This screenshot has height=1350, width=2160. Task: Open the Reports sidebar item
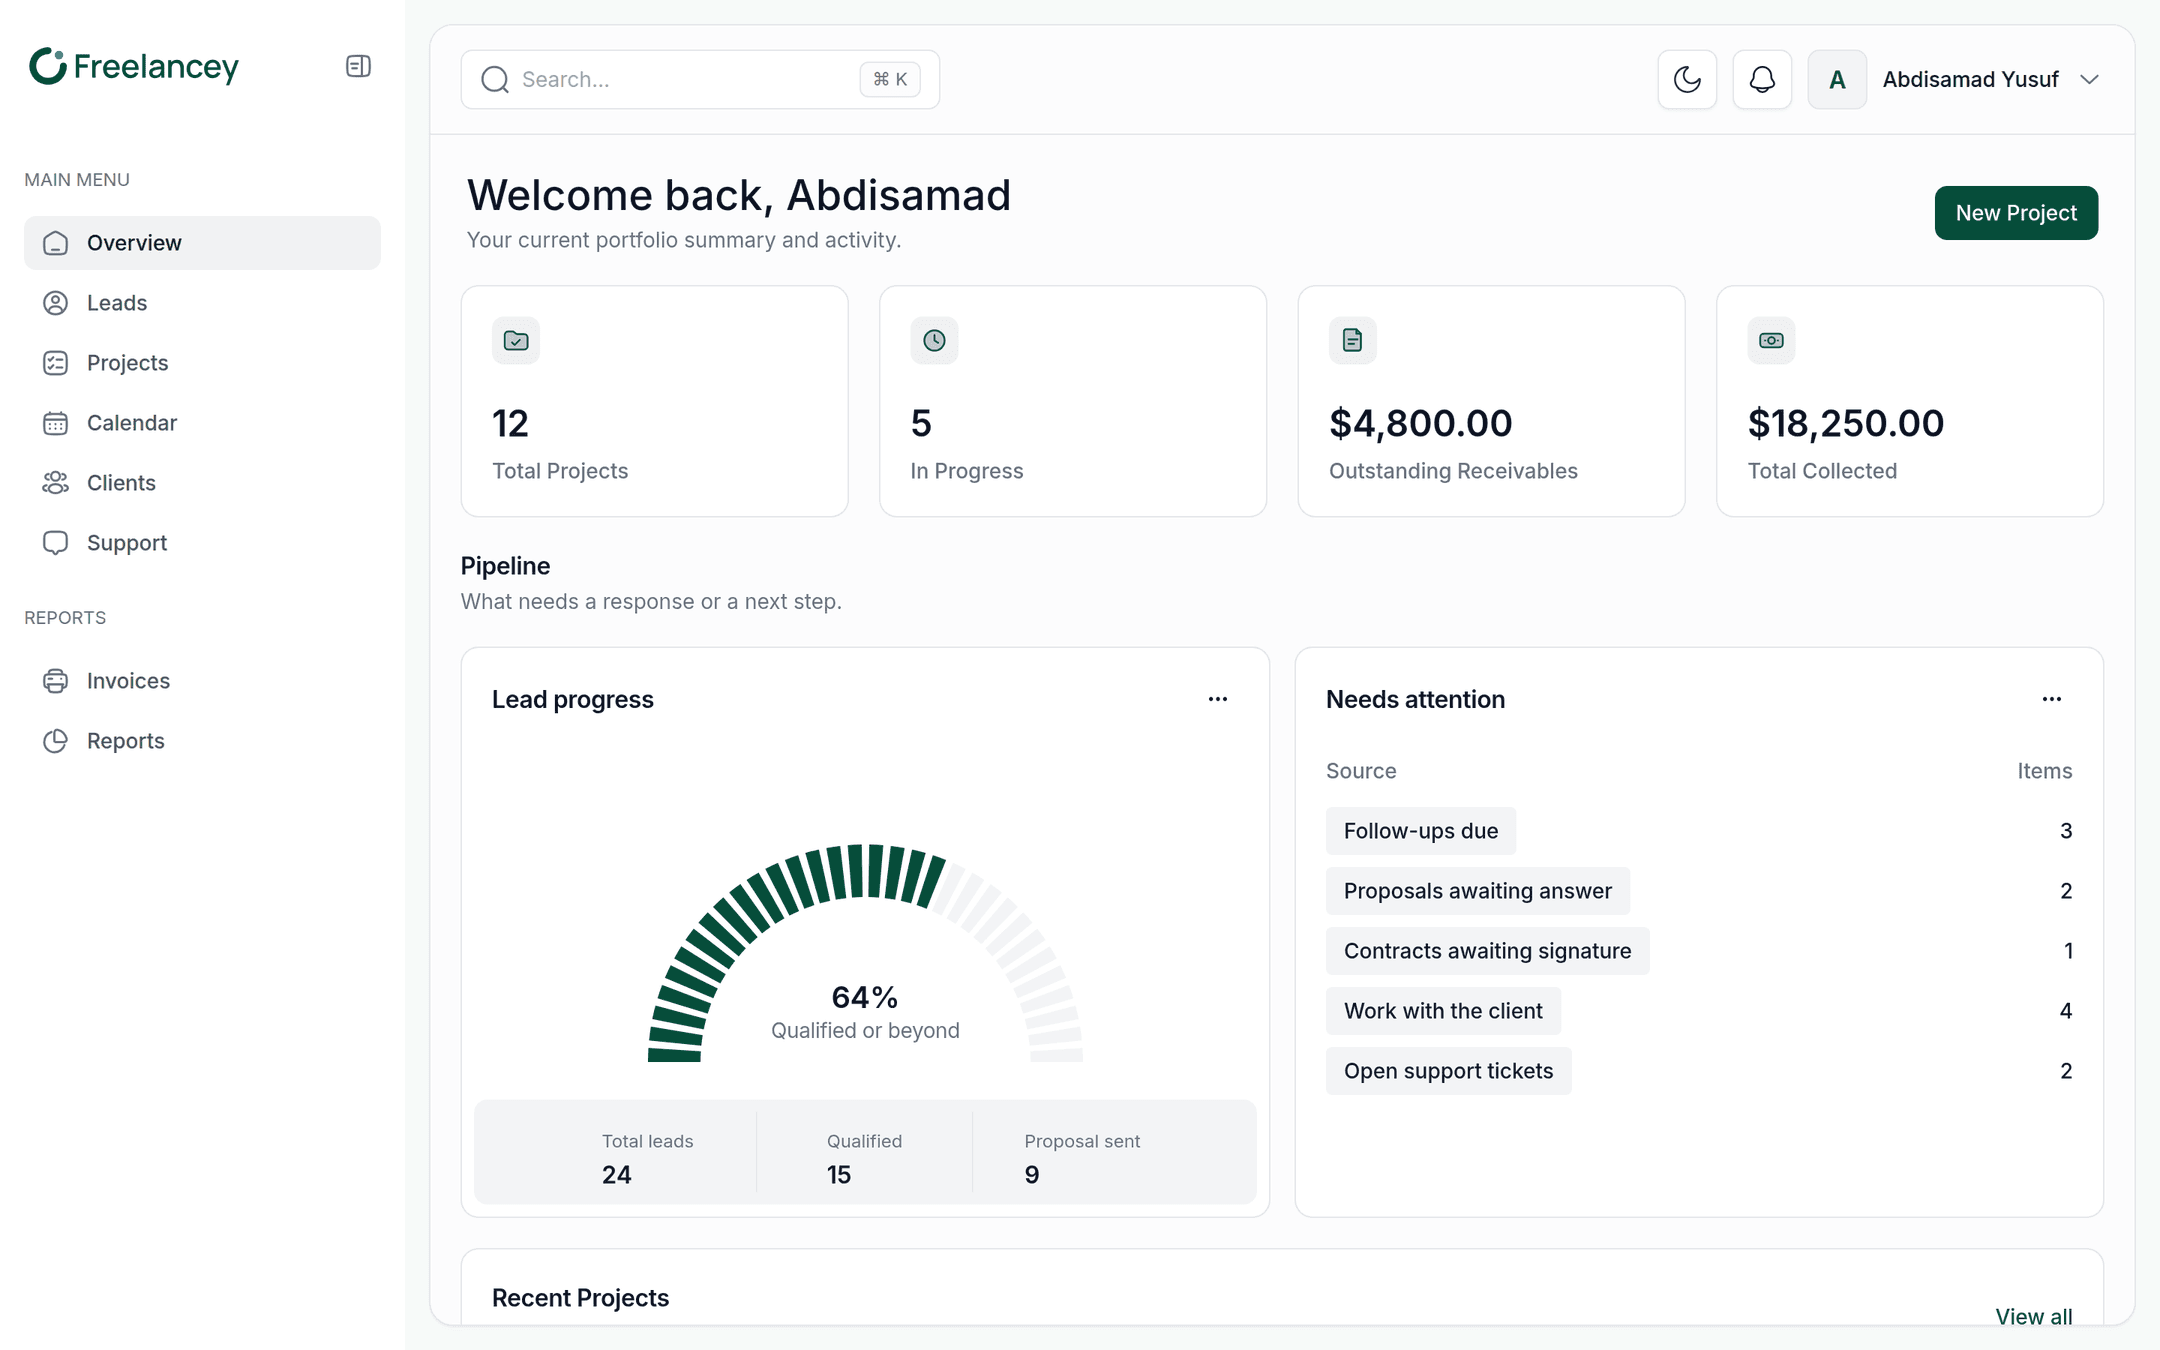pos(202,741)
